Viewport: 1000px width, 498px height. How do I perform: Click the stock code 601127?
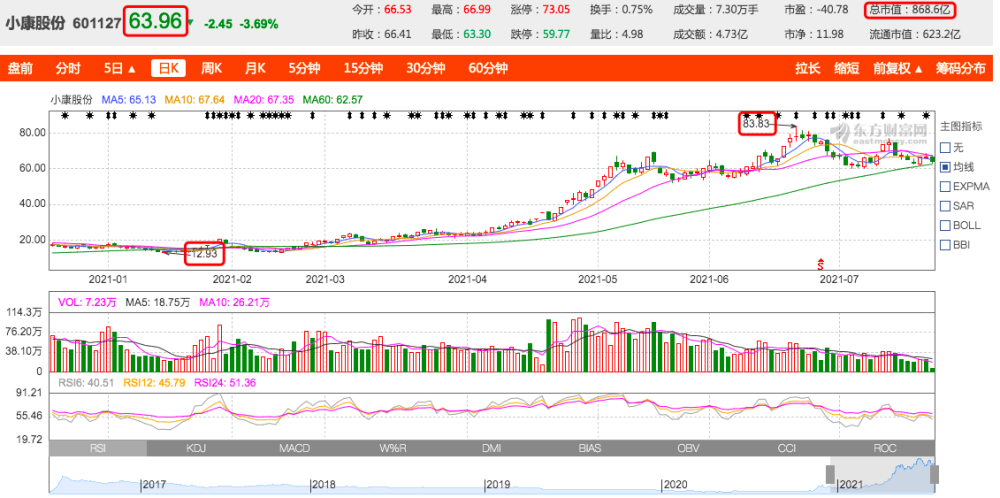(x=95, y=24)
